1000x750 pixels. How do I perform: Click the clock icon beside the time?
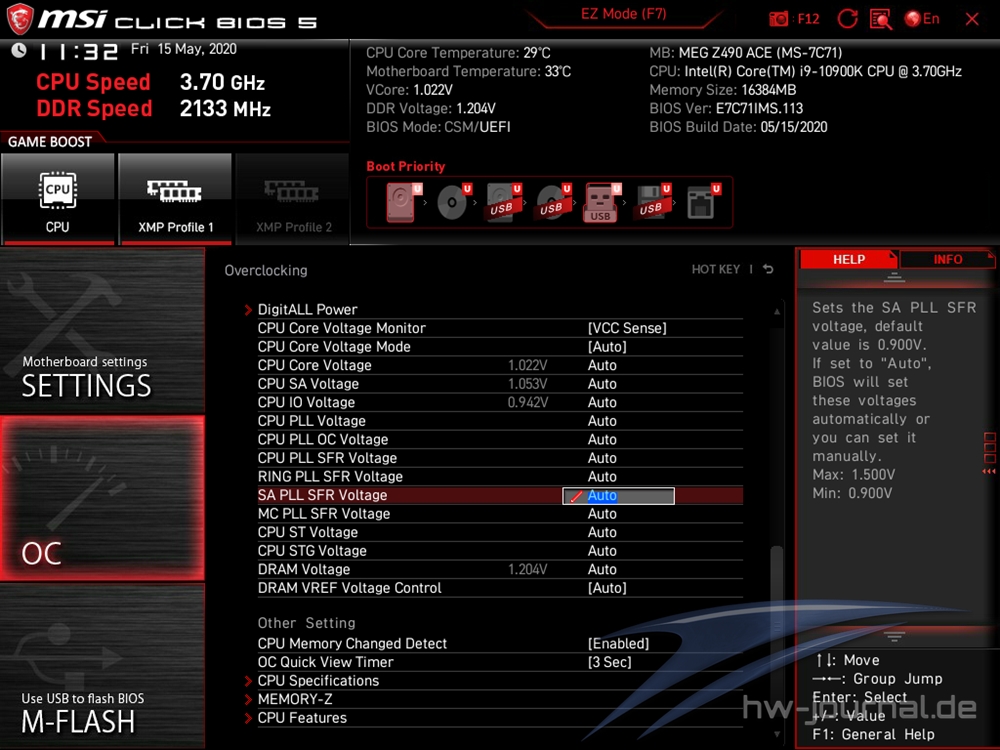coord(18,50)
